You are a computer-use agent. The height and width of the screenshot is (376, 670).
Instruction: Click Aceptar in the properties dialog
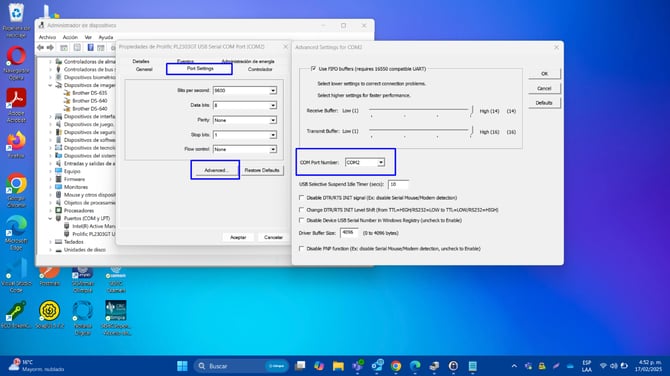coord(238,237)
